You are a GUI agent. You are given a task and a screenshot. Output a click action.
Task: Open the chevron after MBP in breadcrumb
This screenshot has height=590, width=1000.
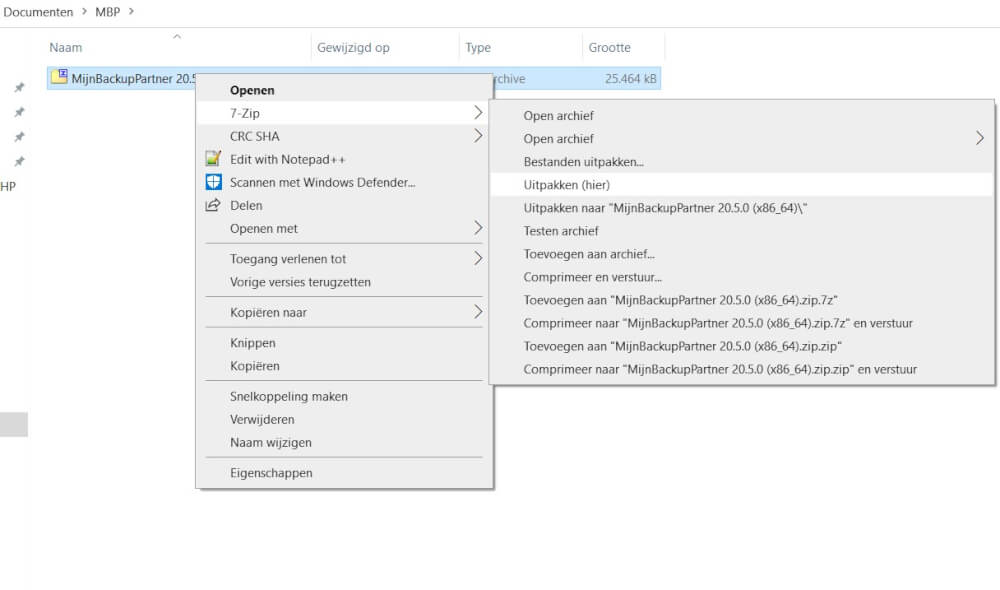131,11
